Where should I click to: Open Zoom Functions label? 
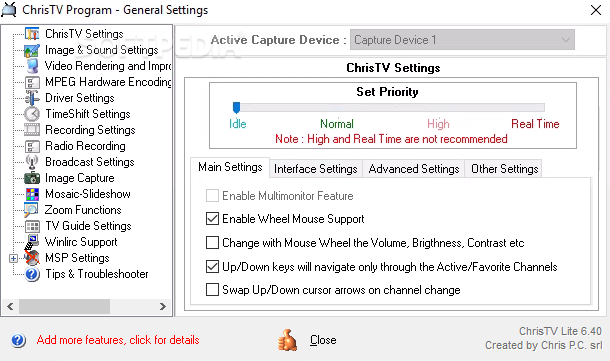(x=83, y=210)
